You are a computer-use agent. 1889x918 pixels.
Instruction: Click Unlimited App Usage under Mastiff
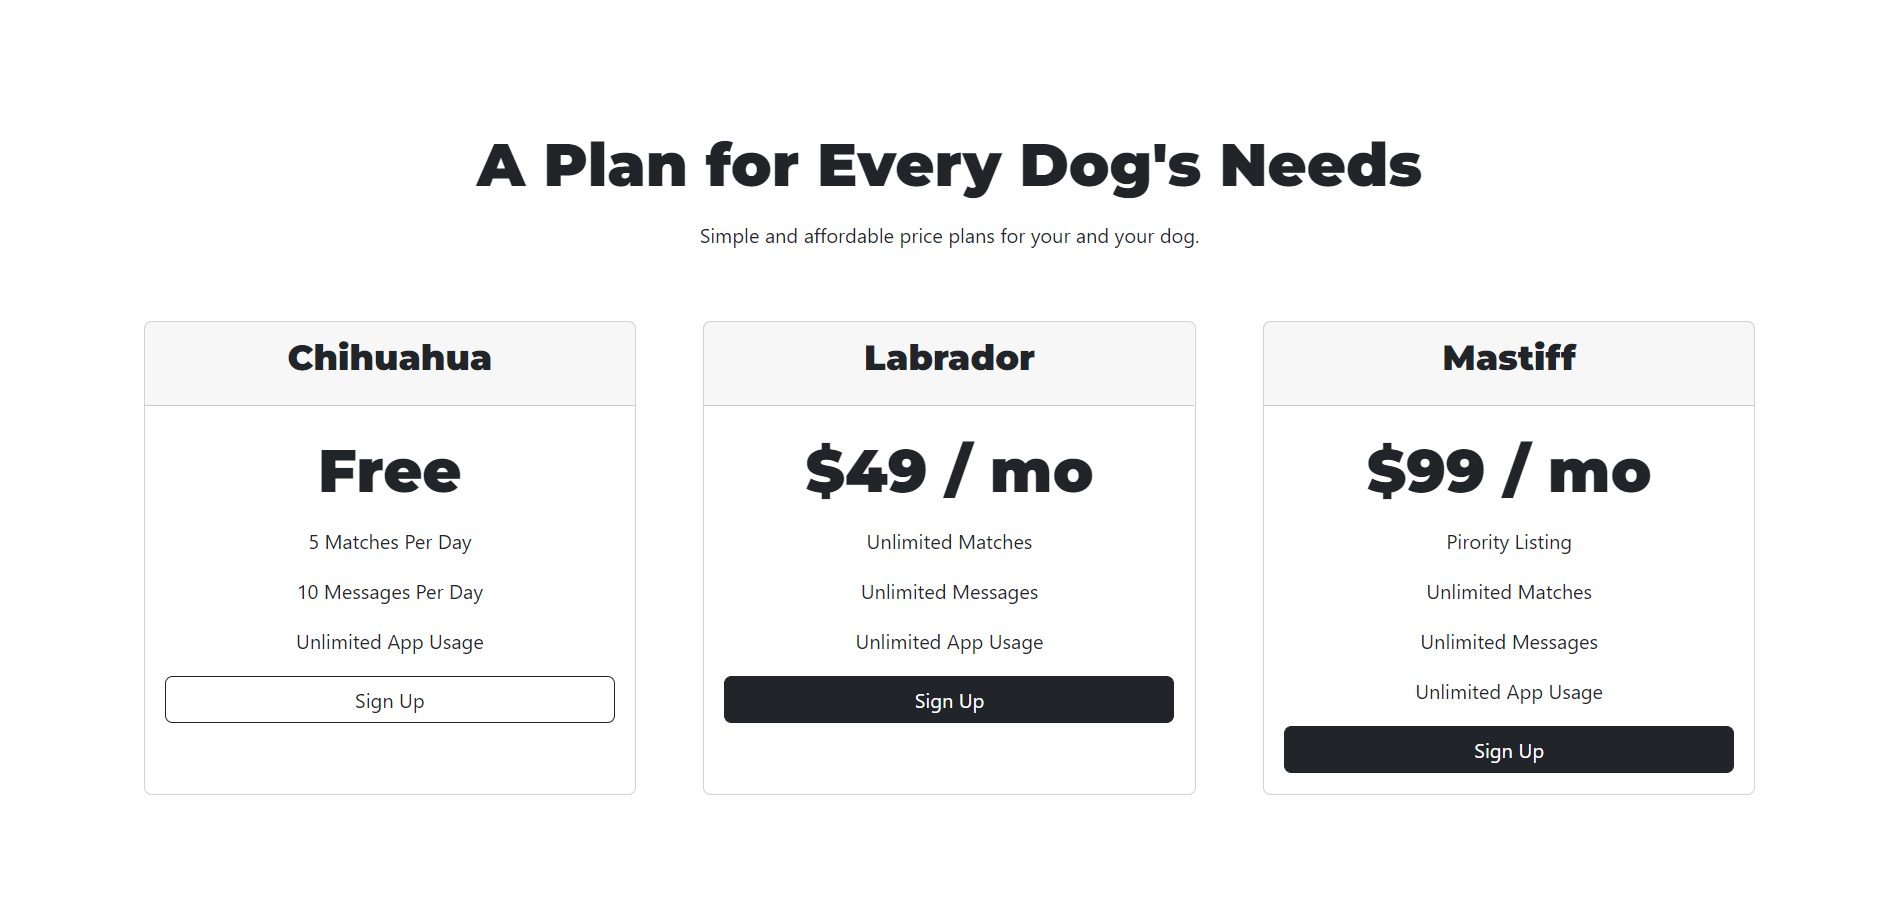[x=1508, y=692]
